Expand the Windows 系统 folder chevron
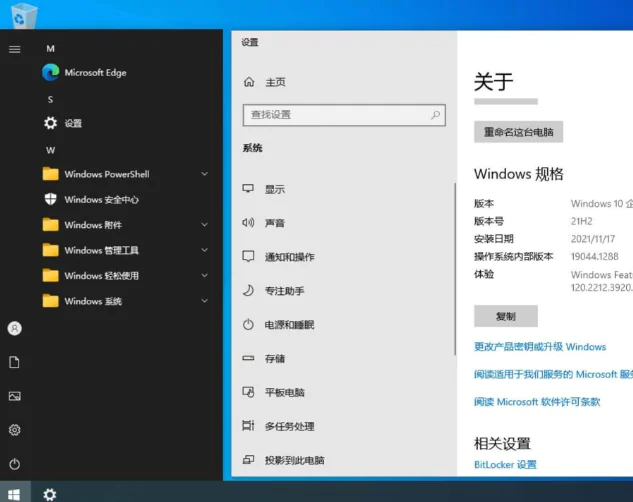633x502 pixels. pyautogui.click(x=205, y=301)
